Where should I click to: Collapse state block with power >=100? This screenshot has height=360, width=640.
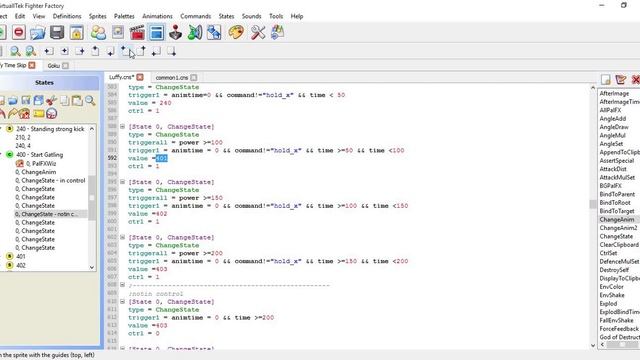tap(122, 127)
